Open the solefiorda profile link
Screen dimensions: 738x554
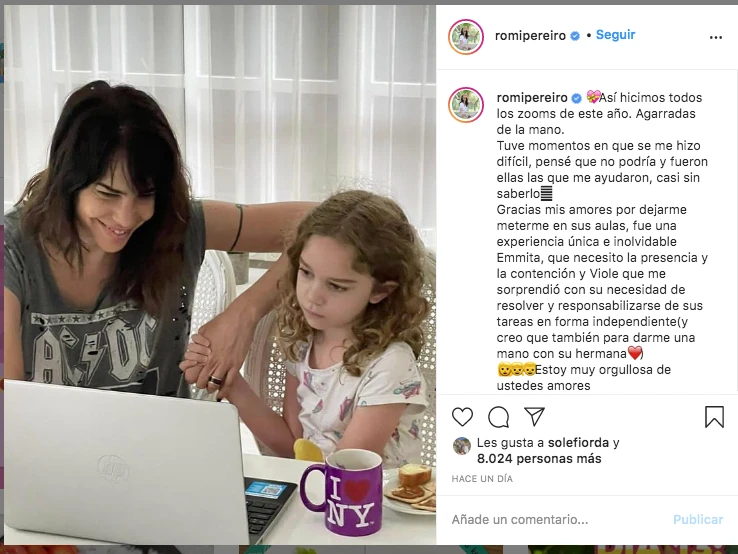click(x=578, y=442)
